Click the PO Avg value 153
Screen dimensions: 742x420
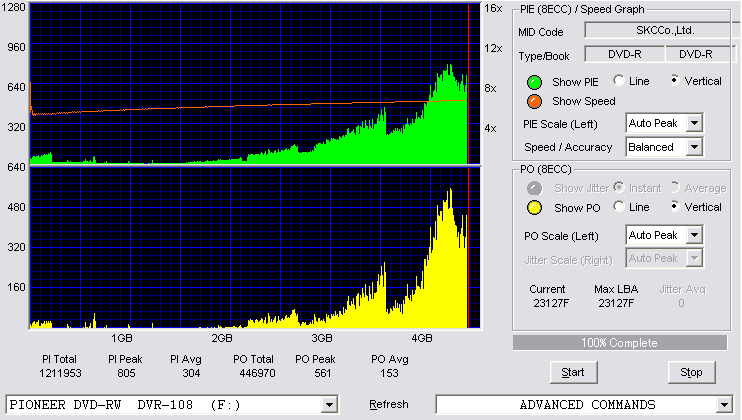pyautogui.click(x=389, y=373)
